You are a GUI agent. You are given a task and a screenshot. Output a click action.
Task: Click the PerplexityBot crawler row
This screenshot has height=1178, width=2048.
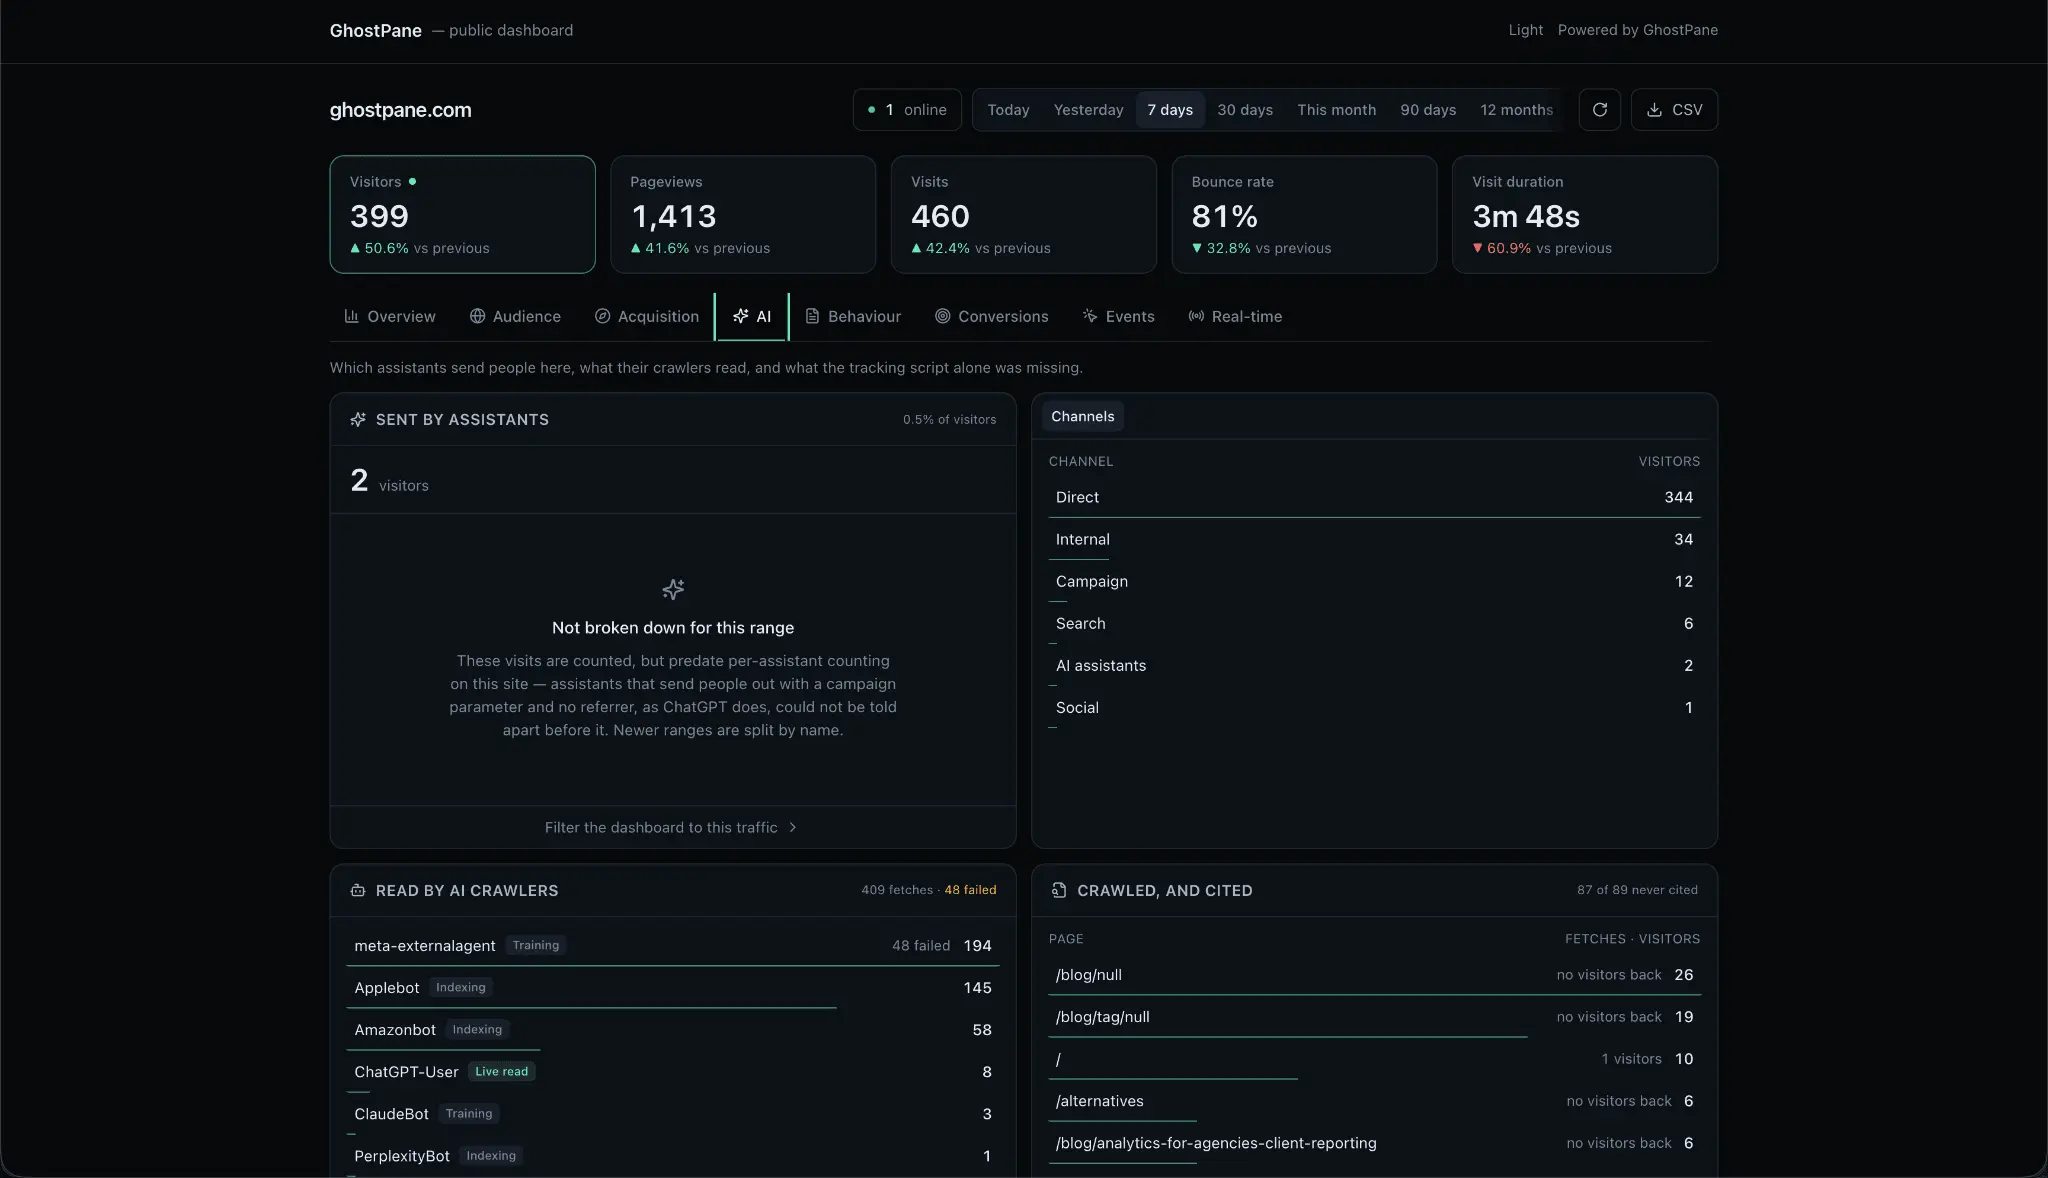[x=673, y=1156]
